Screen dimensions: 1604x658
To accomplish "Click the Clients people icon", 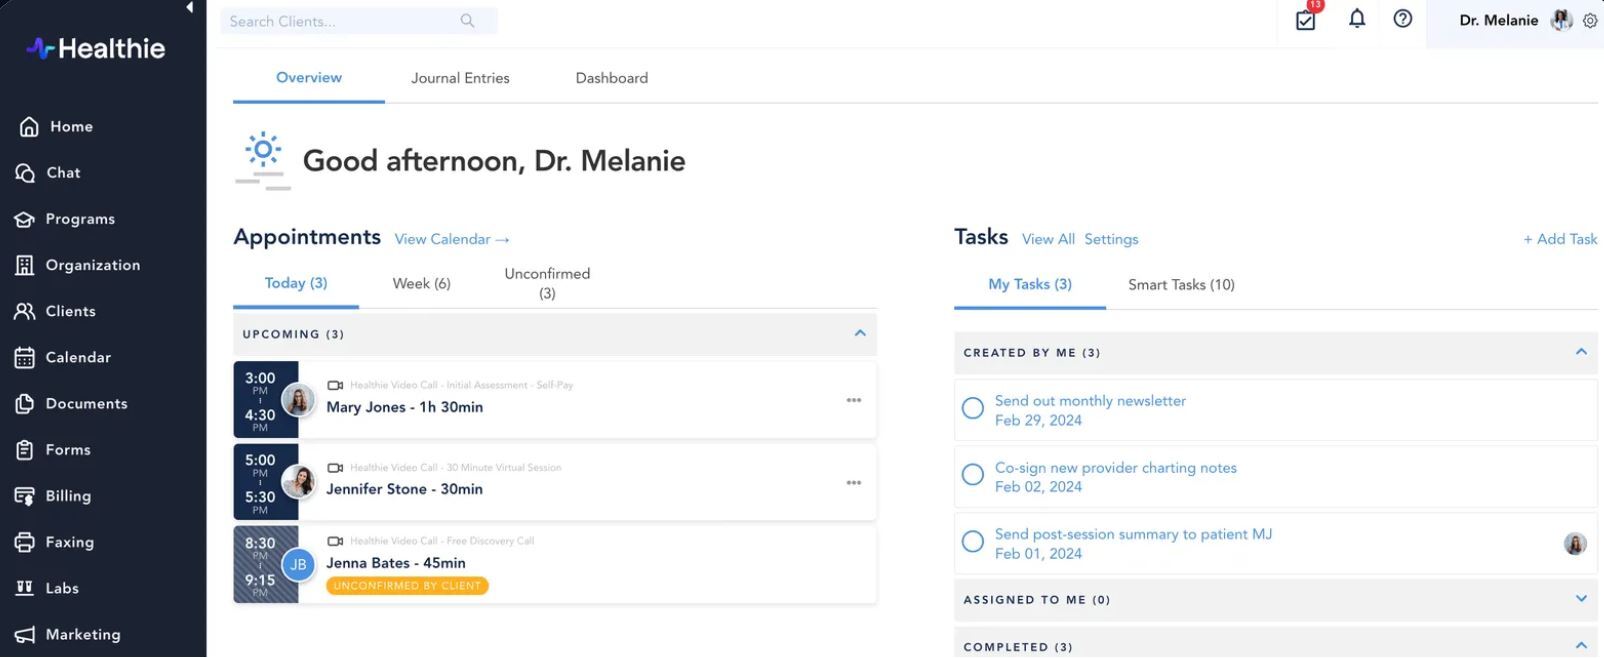I will [25, 311].
